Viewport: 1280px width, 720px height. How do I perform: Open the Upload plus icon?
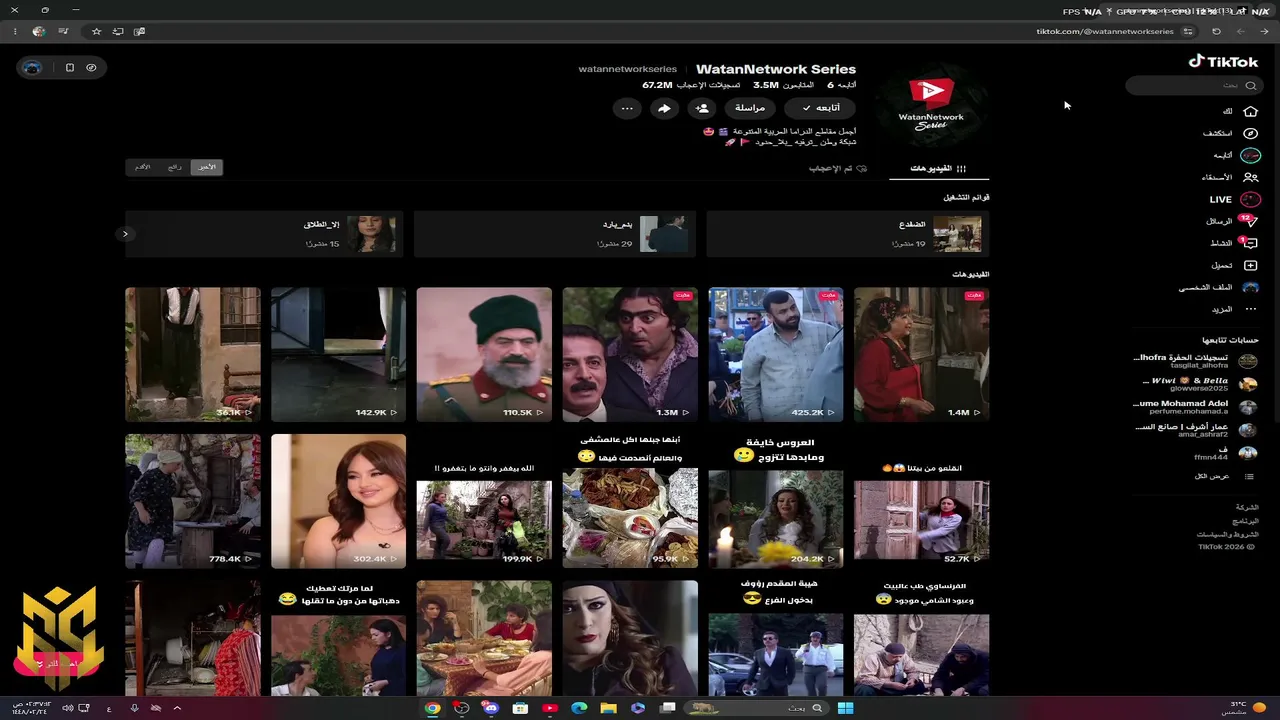coord(1250,265)
